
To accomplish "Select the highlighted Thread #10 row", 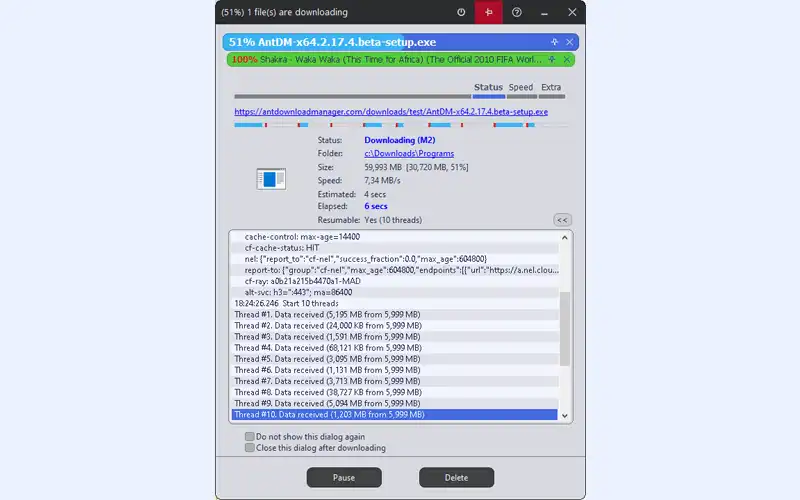I will tap(394, 415).
